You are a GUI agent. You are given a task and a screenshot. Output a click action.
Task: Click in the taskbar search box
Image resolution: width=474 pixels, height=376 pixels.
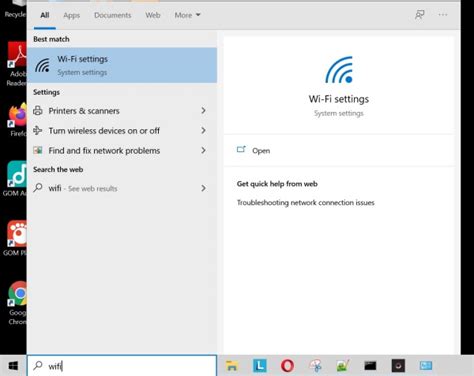click(x=122, y=366)
